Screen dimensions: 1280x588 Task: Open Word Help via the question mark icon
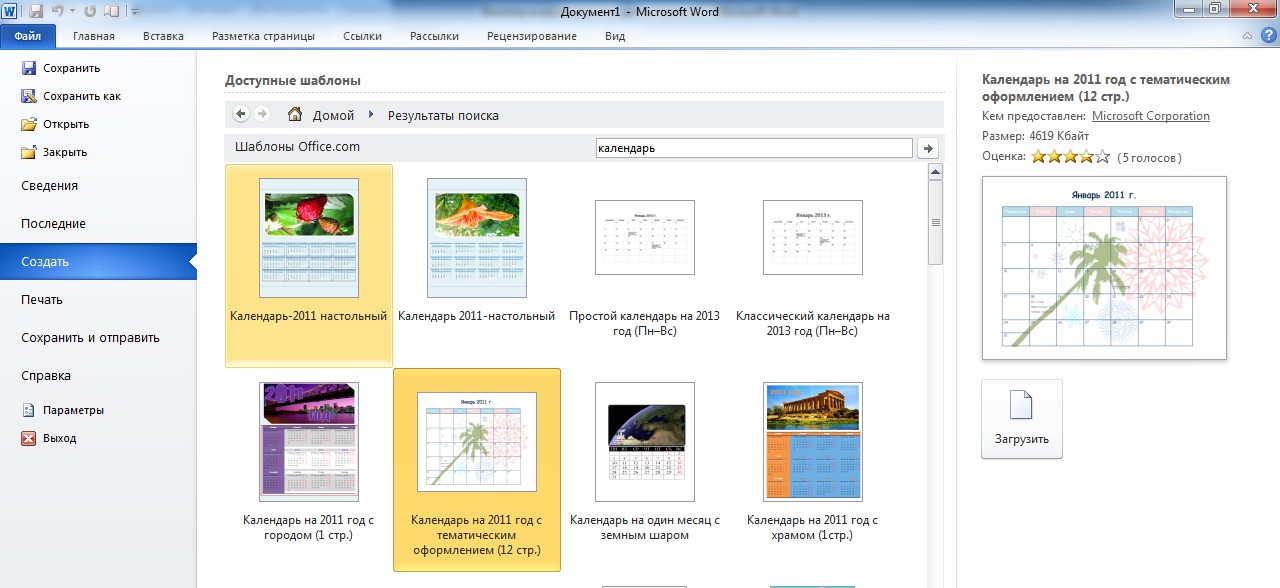pos(1267,36)
